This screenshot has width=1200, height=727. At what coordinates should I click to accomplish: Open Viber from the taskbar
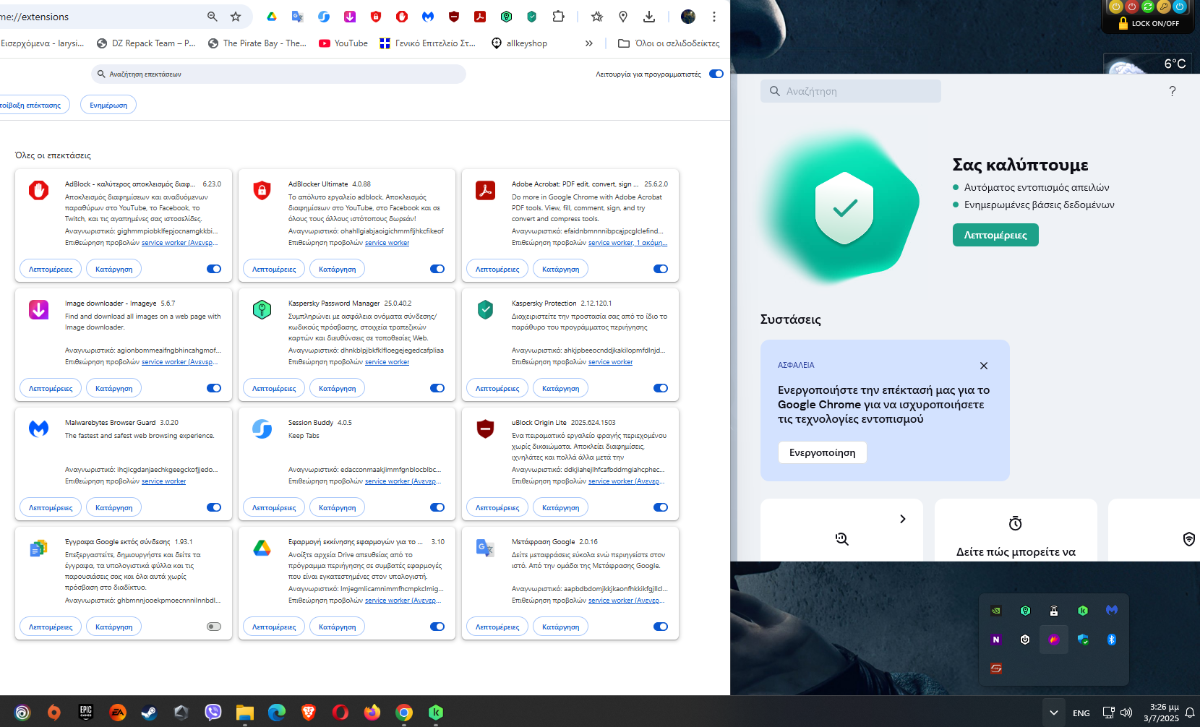tap(213, 712)
